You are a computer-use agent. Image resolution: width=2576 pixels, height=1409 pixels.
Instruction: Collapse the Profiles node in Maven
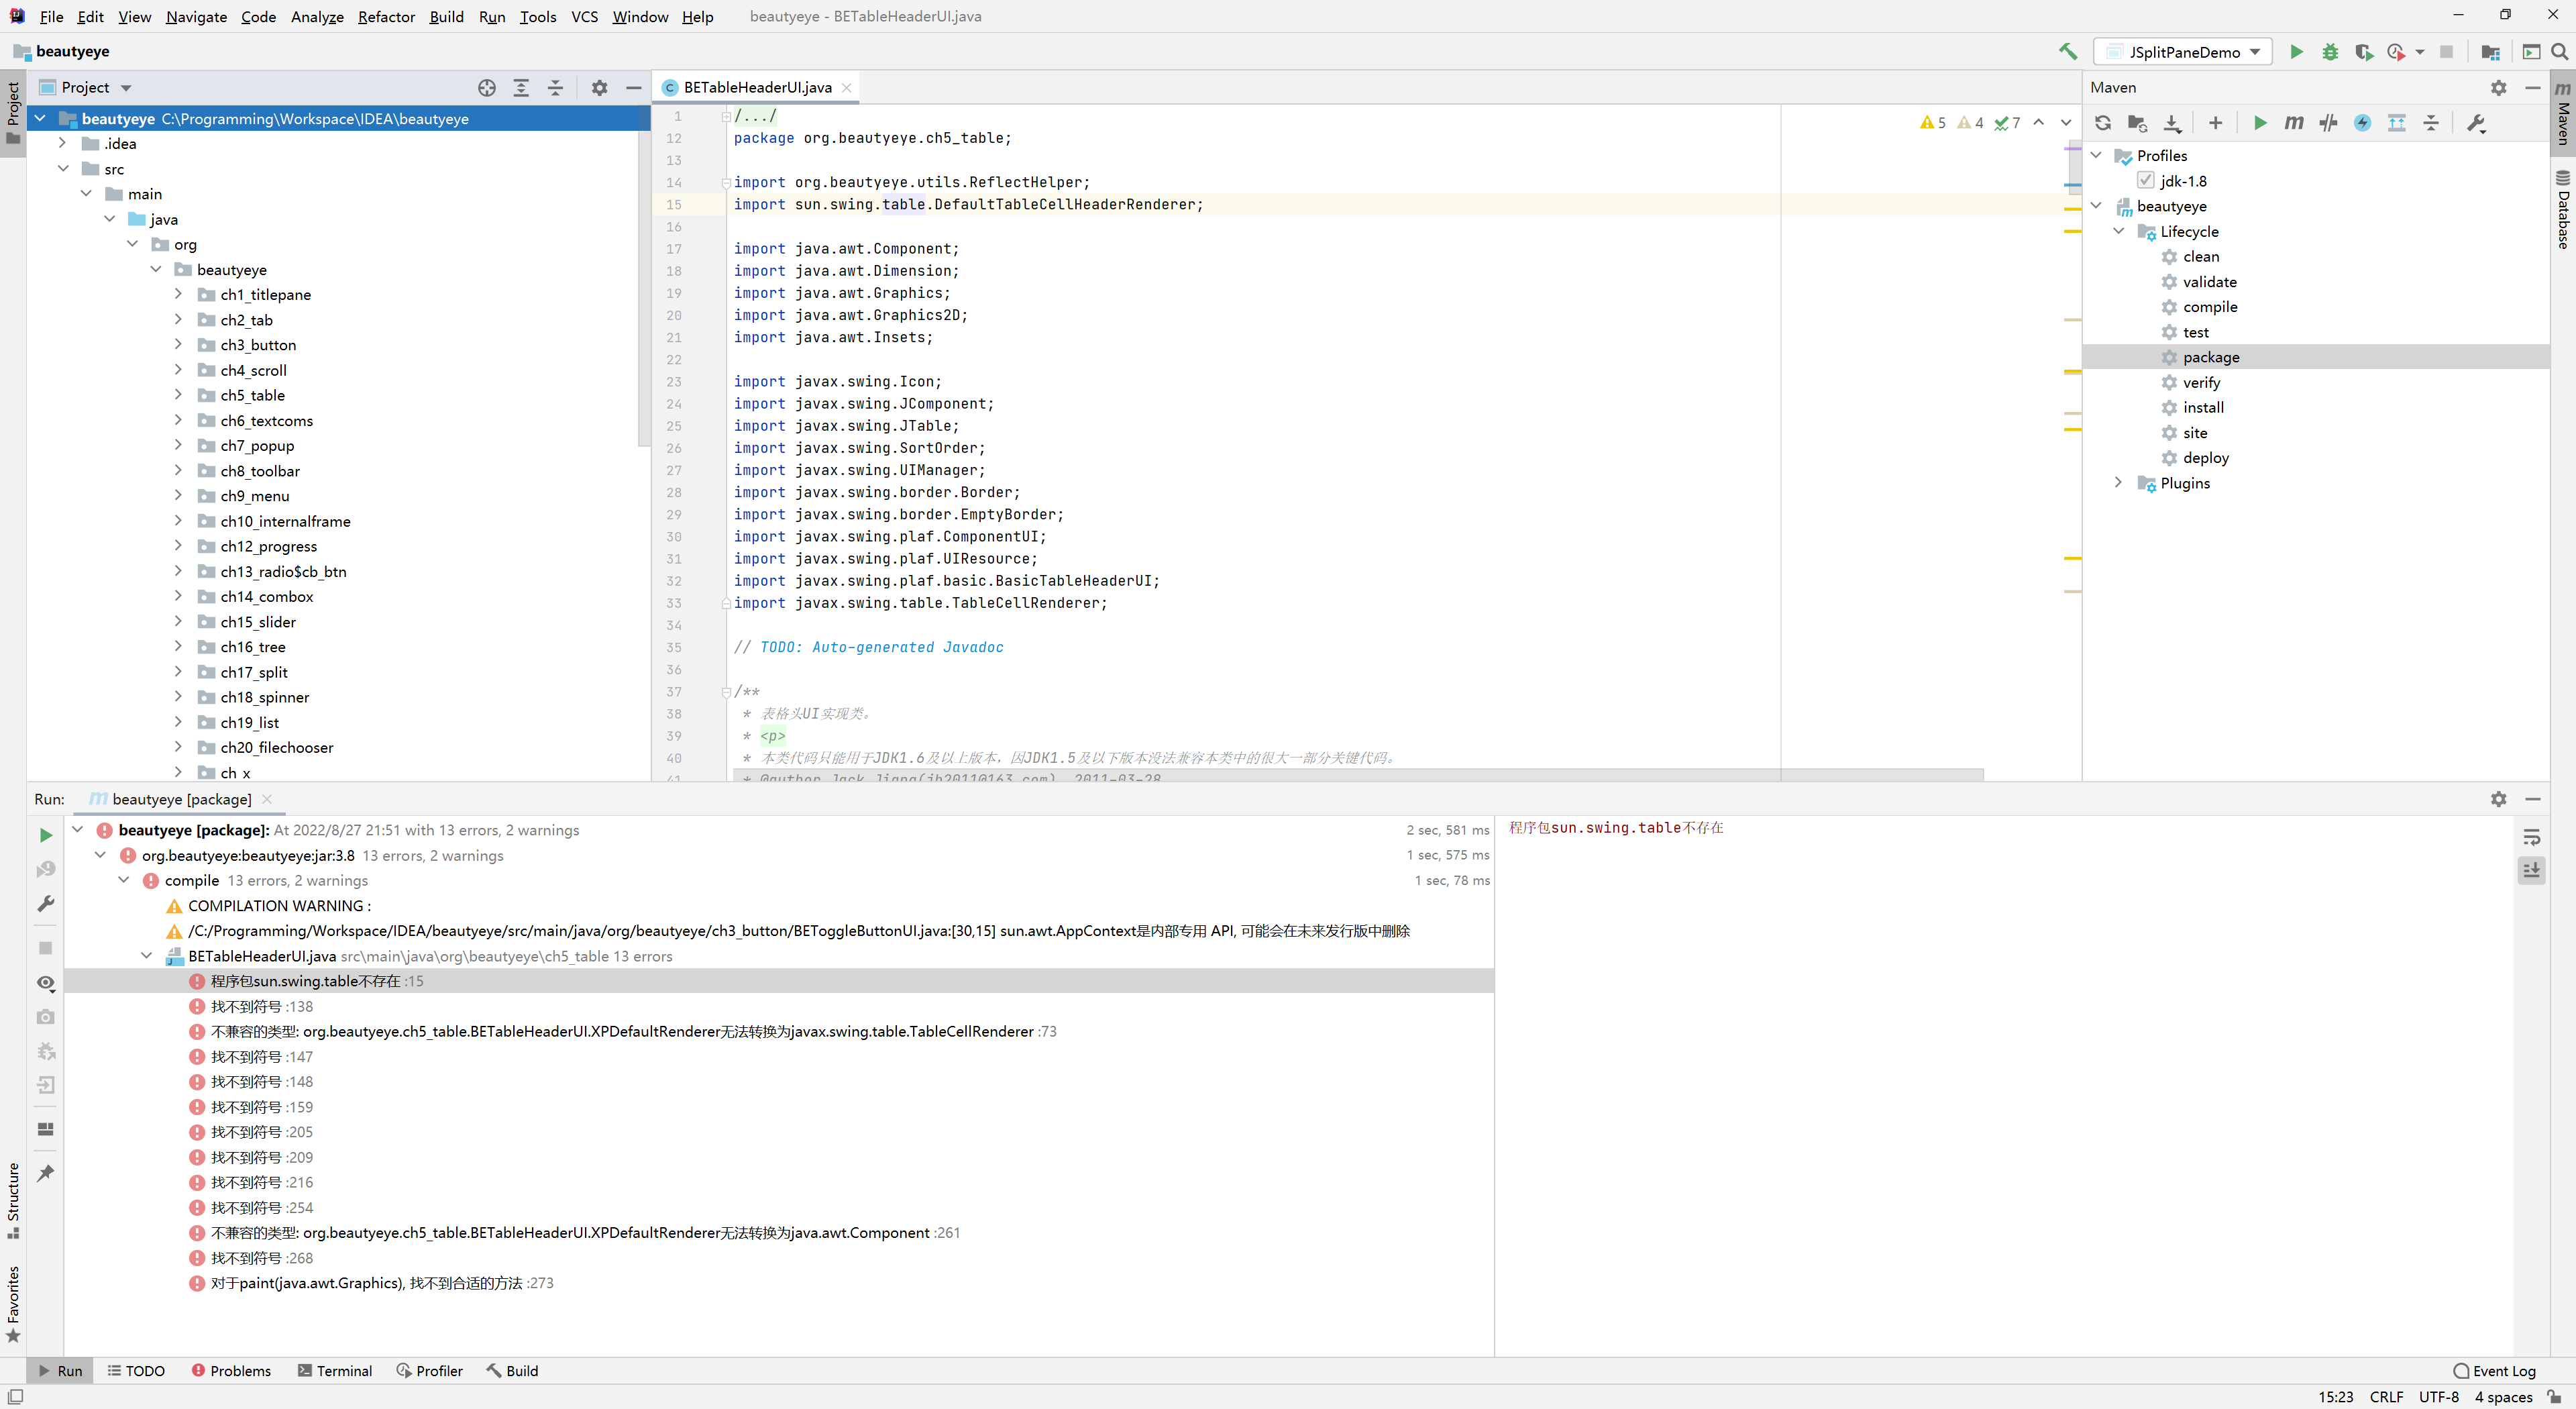click(2096, 155)
